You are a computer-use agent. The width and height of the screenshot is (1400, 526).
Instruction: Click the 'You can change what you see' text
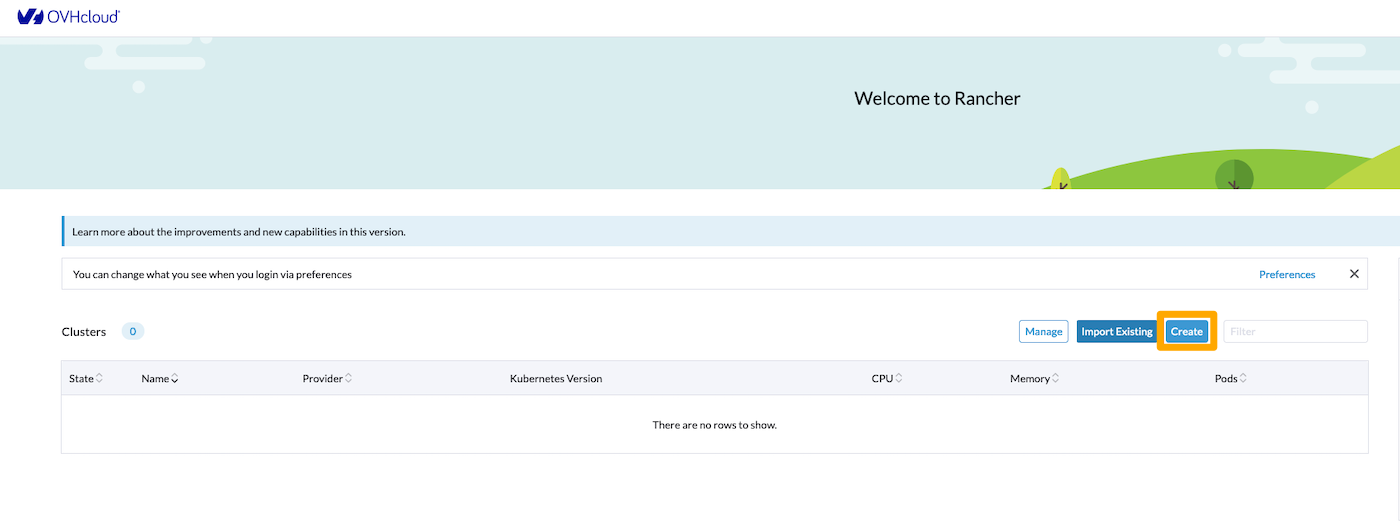pos(212,274)
